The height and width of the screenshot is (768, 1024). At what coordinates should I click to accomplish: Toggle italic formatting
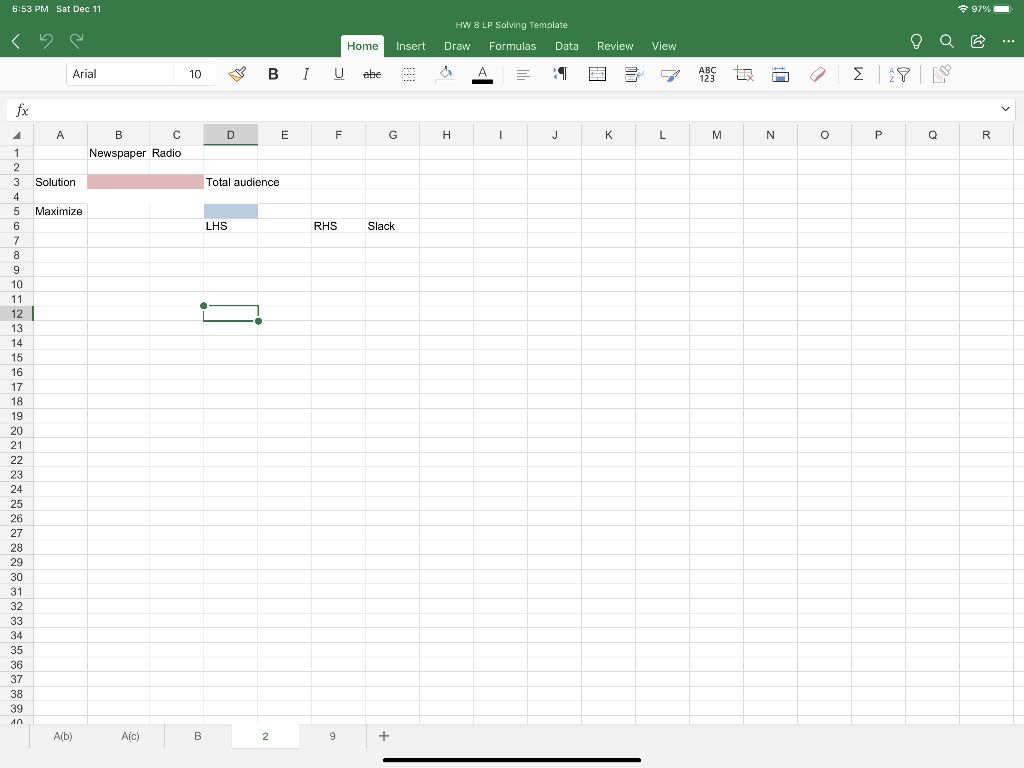[x=306, y=74]
